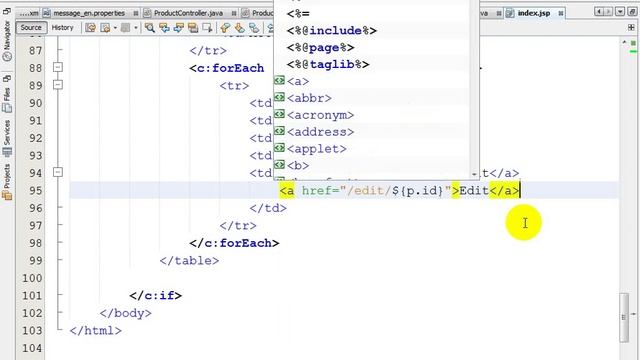The image size is (640, 360).
Task: Click the Previous Bookmark icon
Action: (224, 28)
